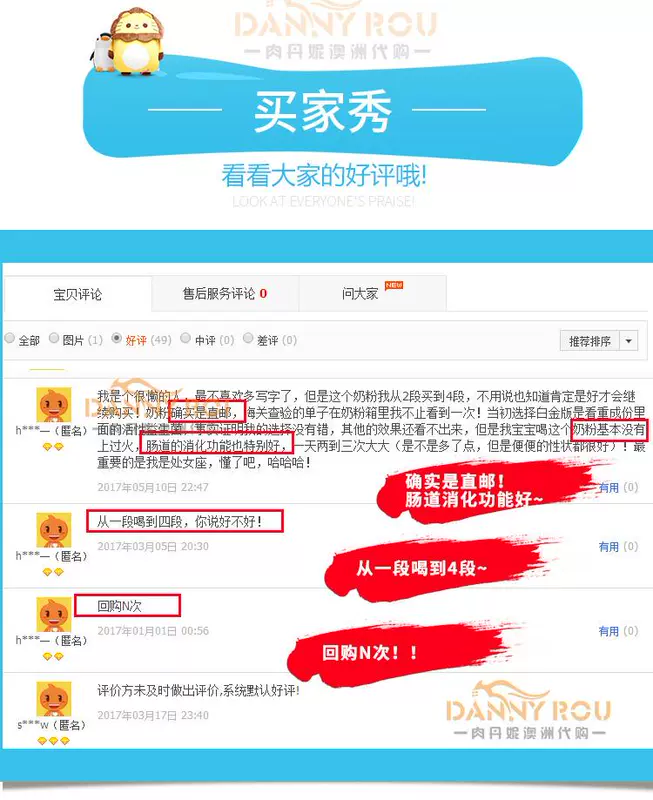The height and width of the screenshot is (800, 653).
Task: Open the 问大家 tab
Action: 372,293
